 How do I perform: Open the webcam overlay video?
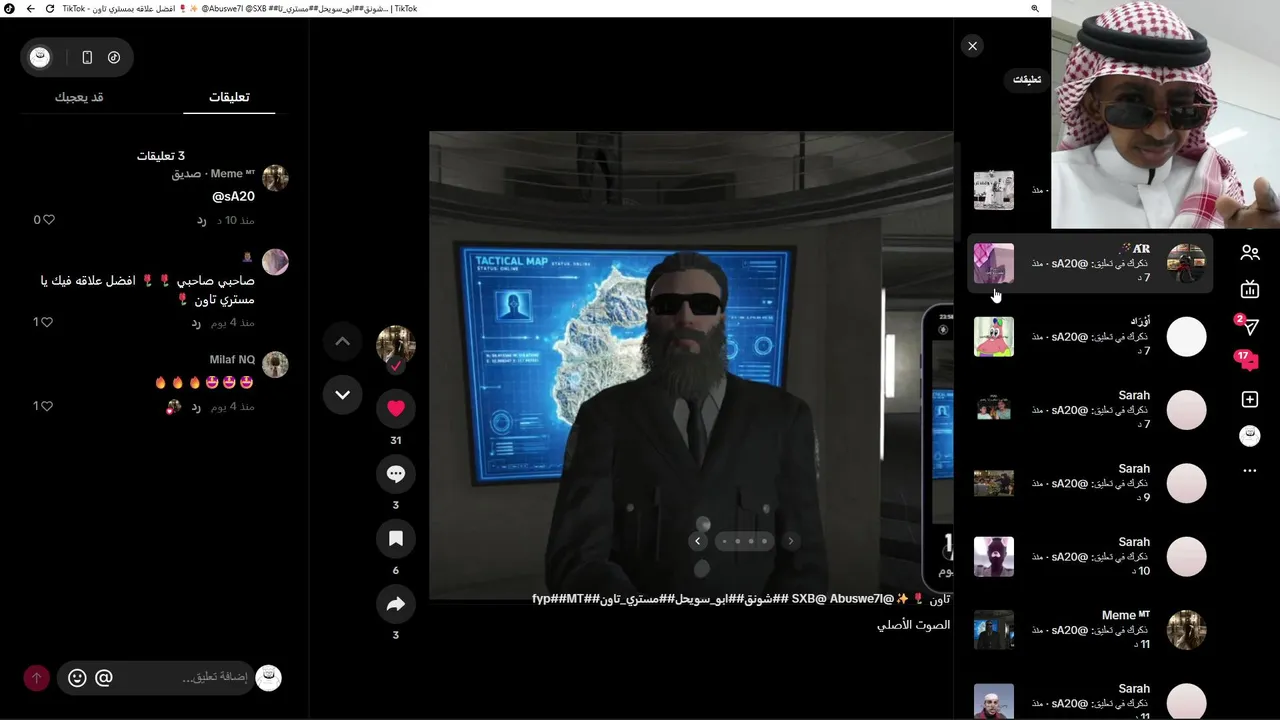[x=1166, y=114]
